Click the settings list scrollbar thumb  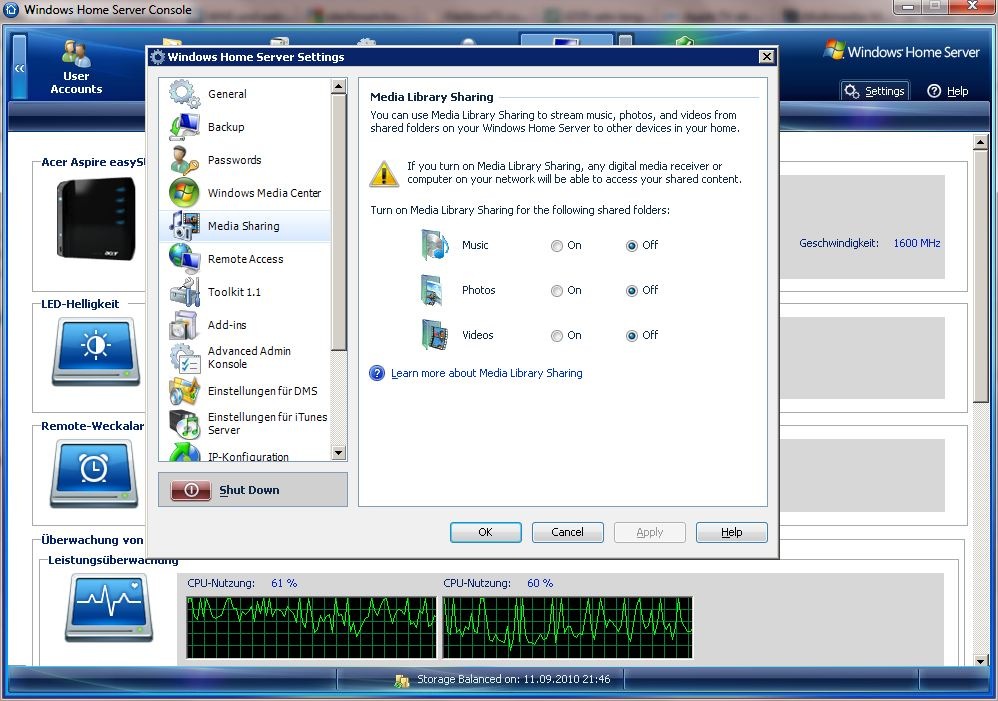(x=339, y=222)
